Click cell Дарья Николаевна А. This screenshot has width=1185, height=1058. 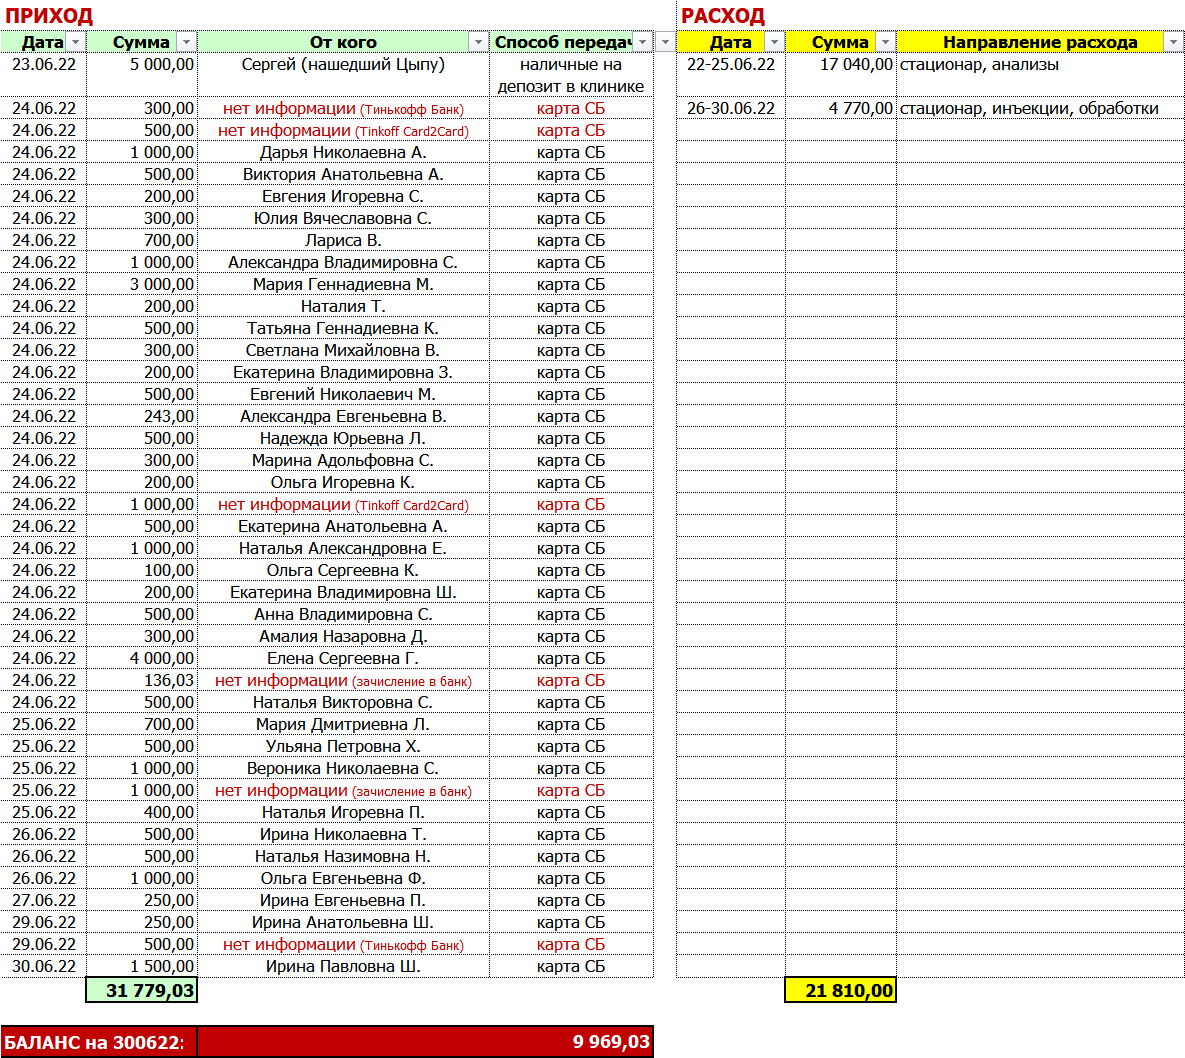click(343, 152)
